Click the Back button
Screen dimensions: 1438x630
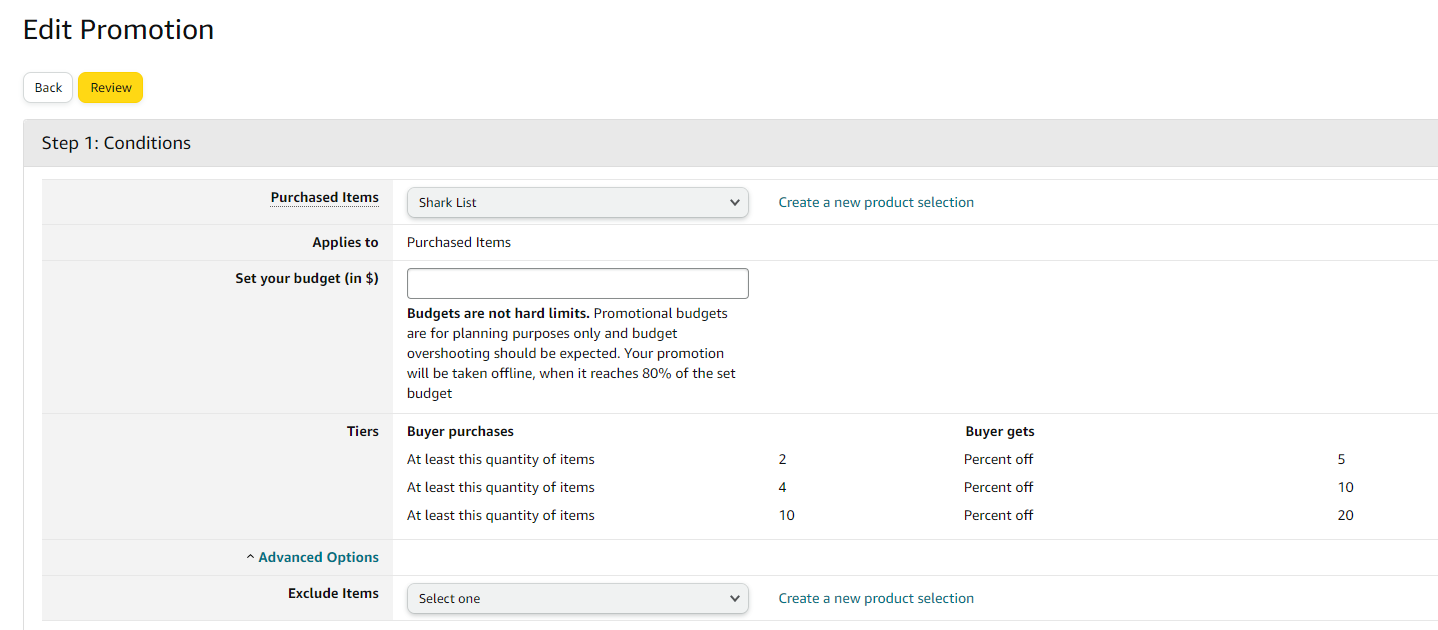click(x=48, y=88)
